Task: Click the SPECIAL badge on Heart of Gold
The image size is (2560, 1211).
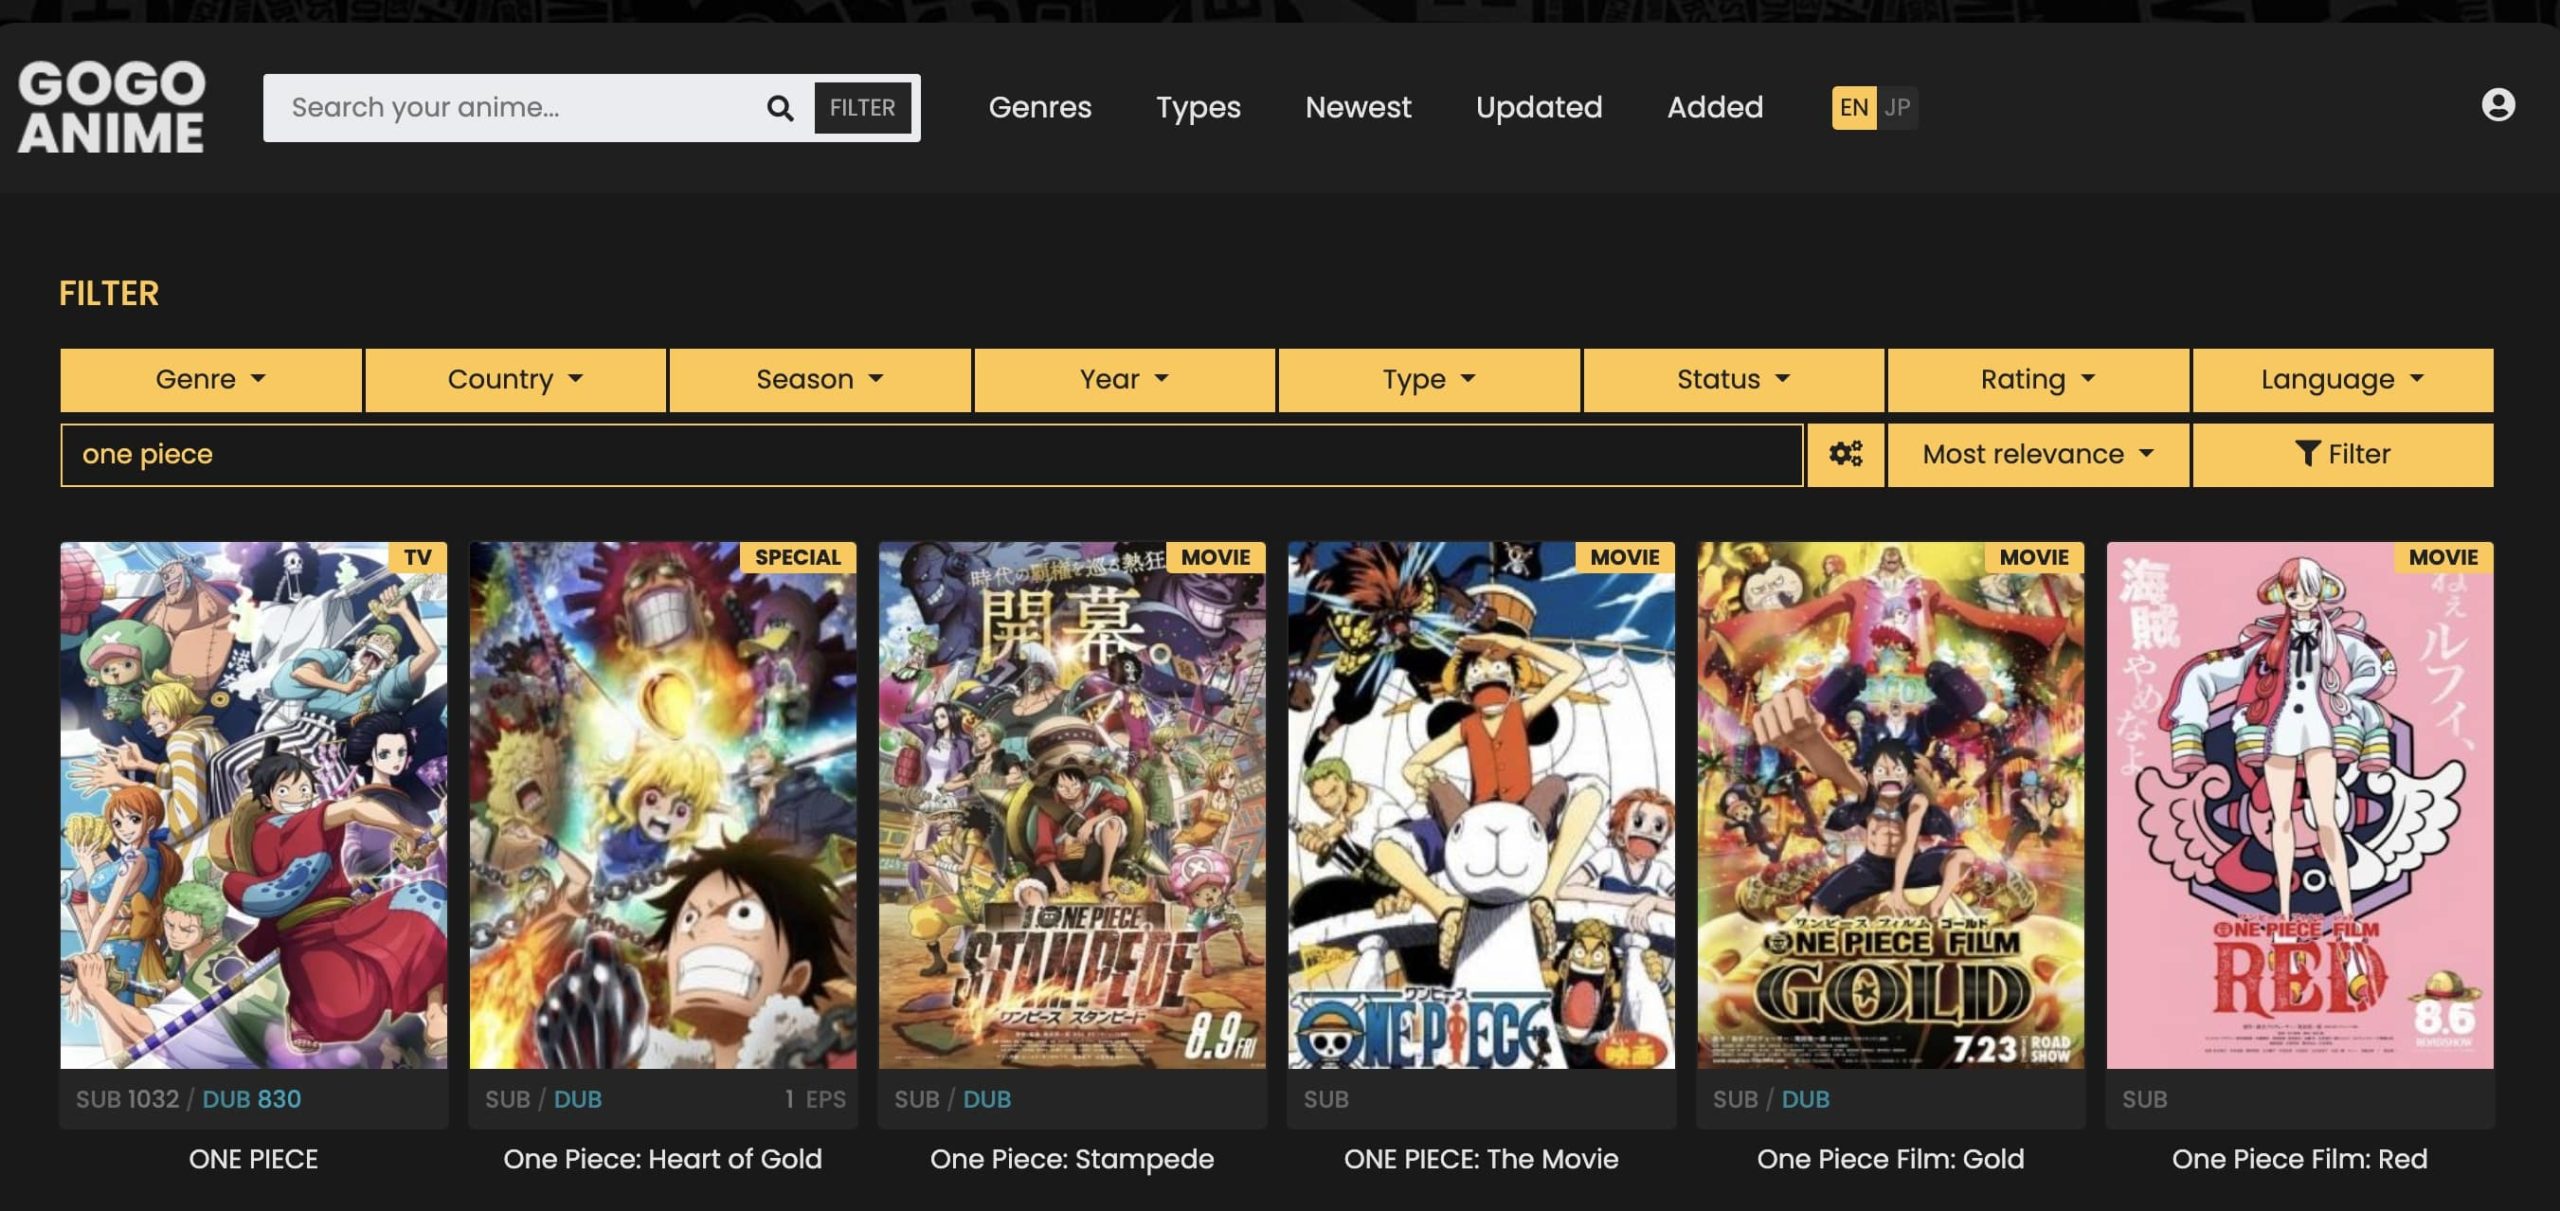Action: tap(797, 557)
